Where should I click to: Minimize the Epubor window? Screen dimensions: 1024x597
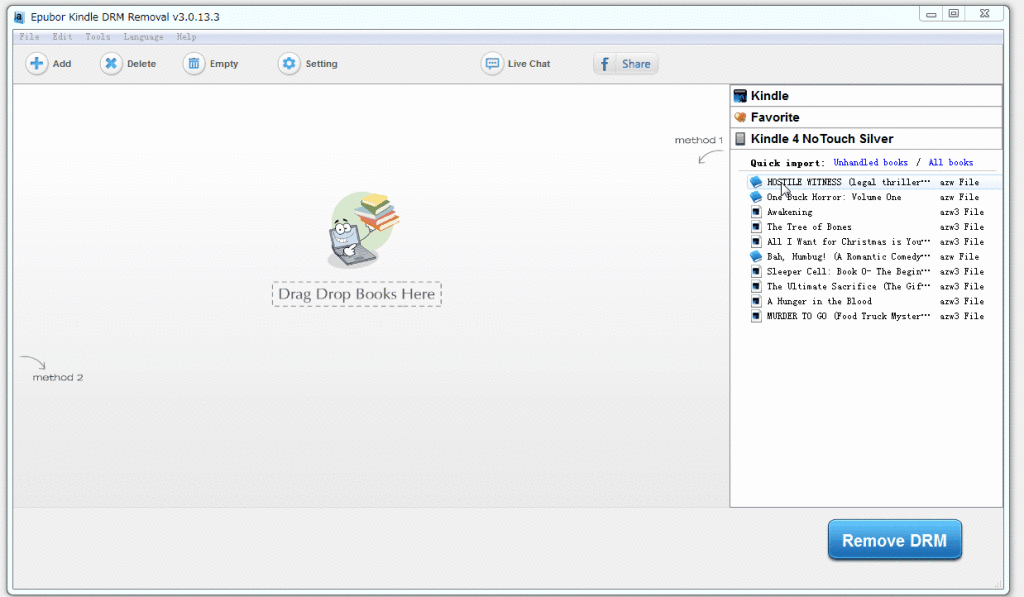(x=931, y=13)
